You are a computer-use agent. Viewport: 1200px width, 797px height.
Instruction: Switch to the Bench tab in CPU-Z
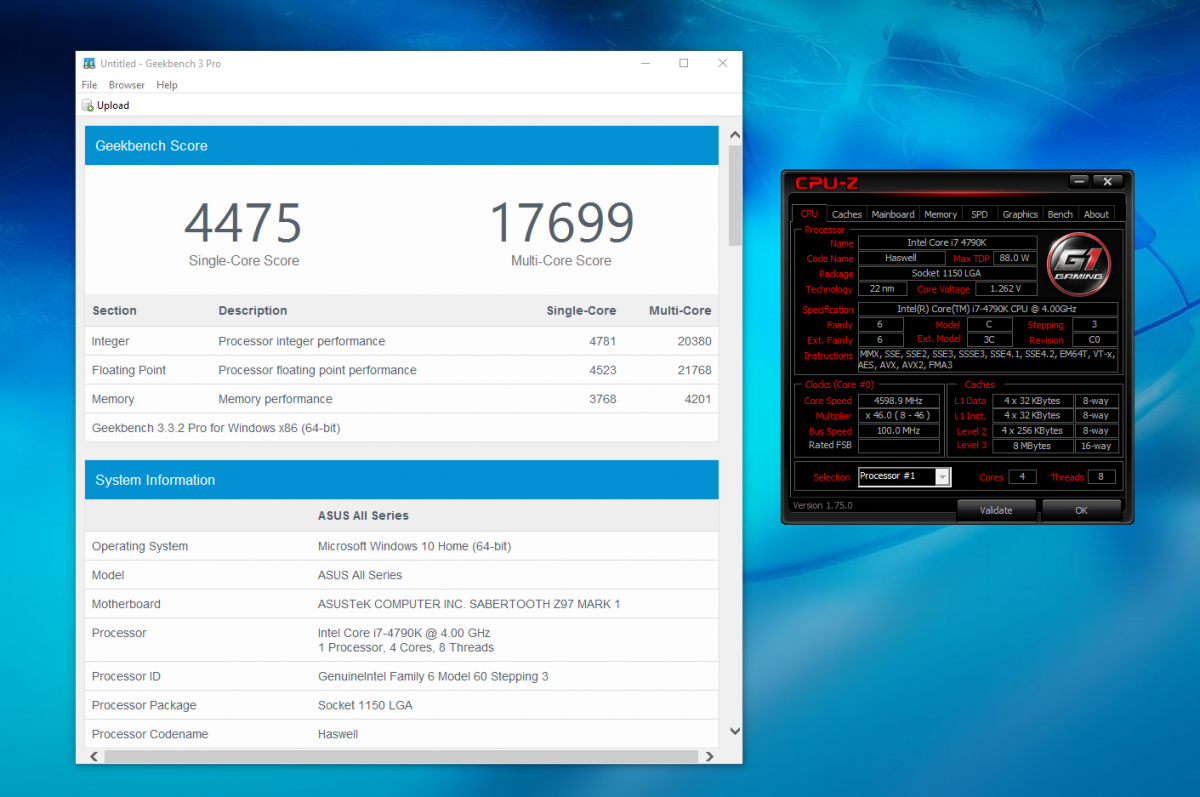tap(1060, 214)
